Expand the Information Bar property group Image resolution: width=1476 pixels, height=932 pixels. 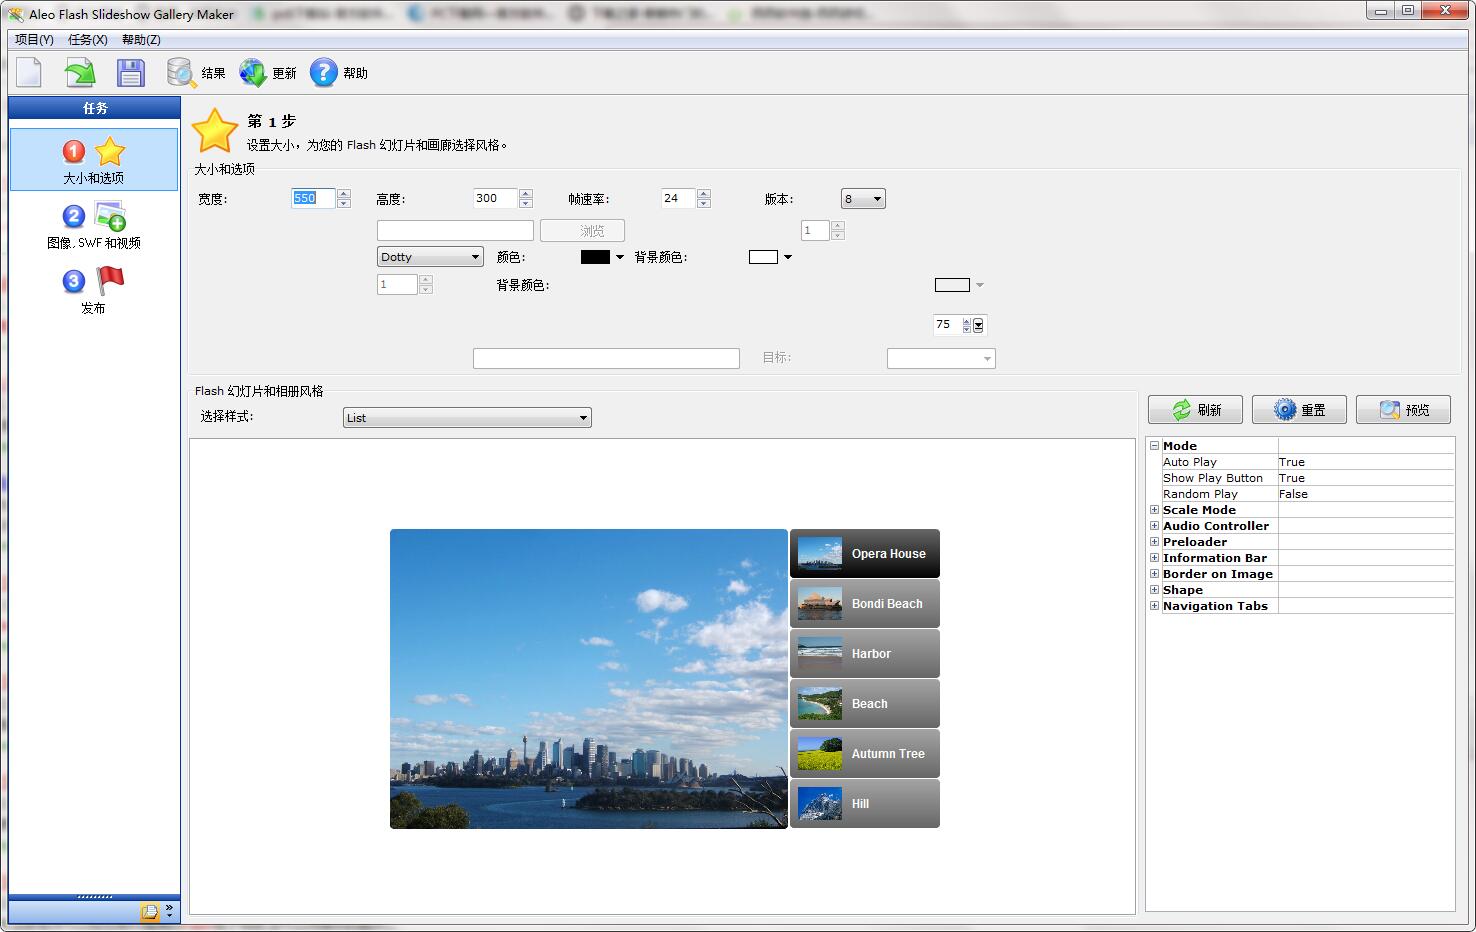[x=1154, y=558]
